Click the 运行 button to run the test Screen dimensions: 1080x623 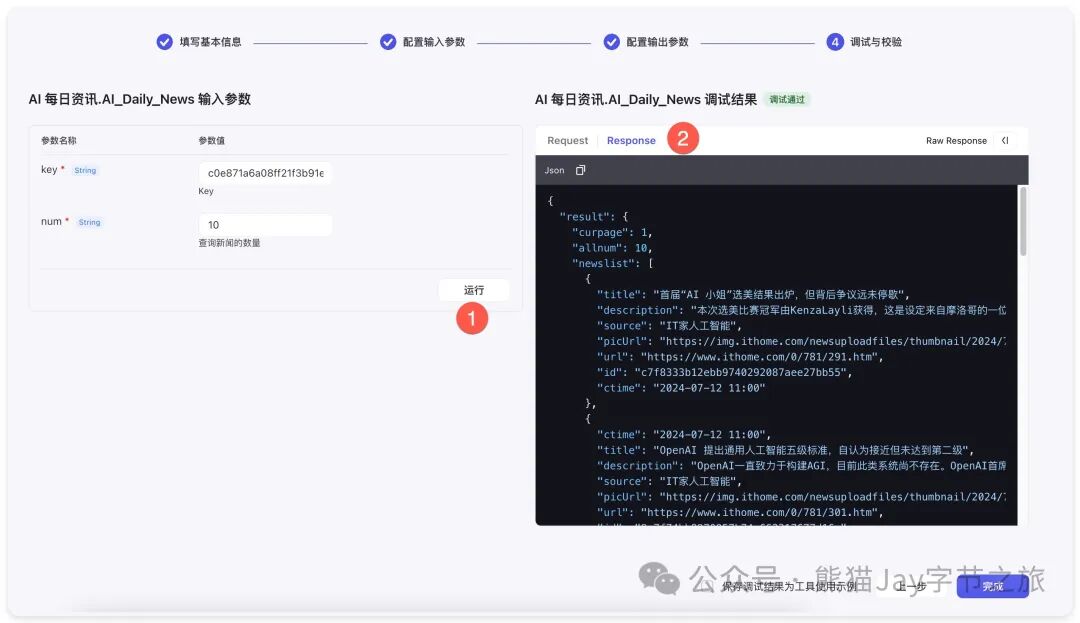(474, 290)
